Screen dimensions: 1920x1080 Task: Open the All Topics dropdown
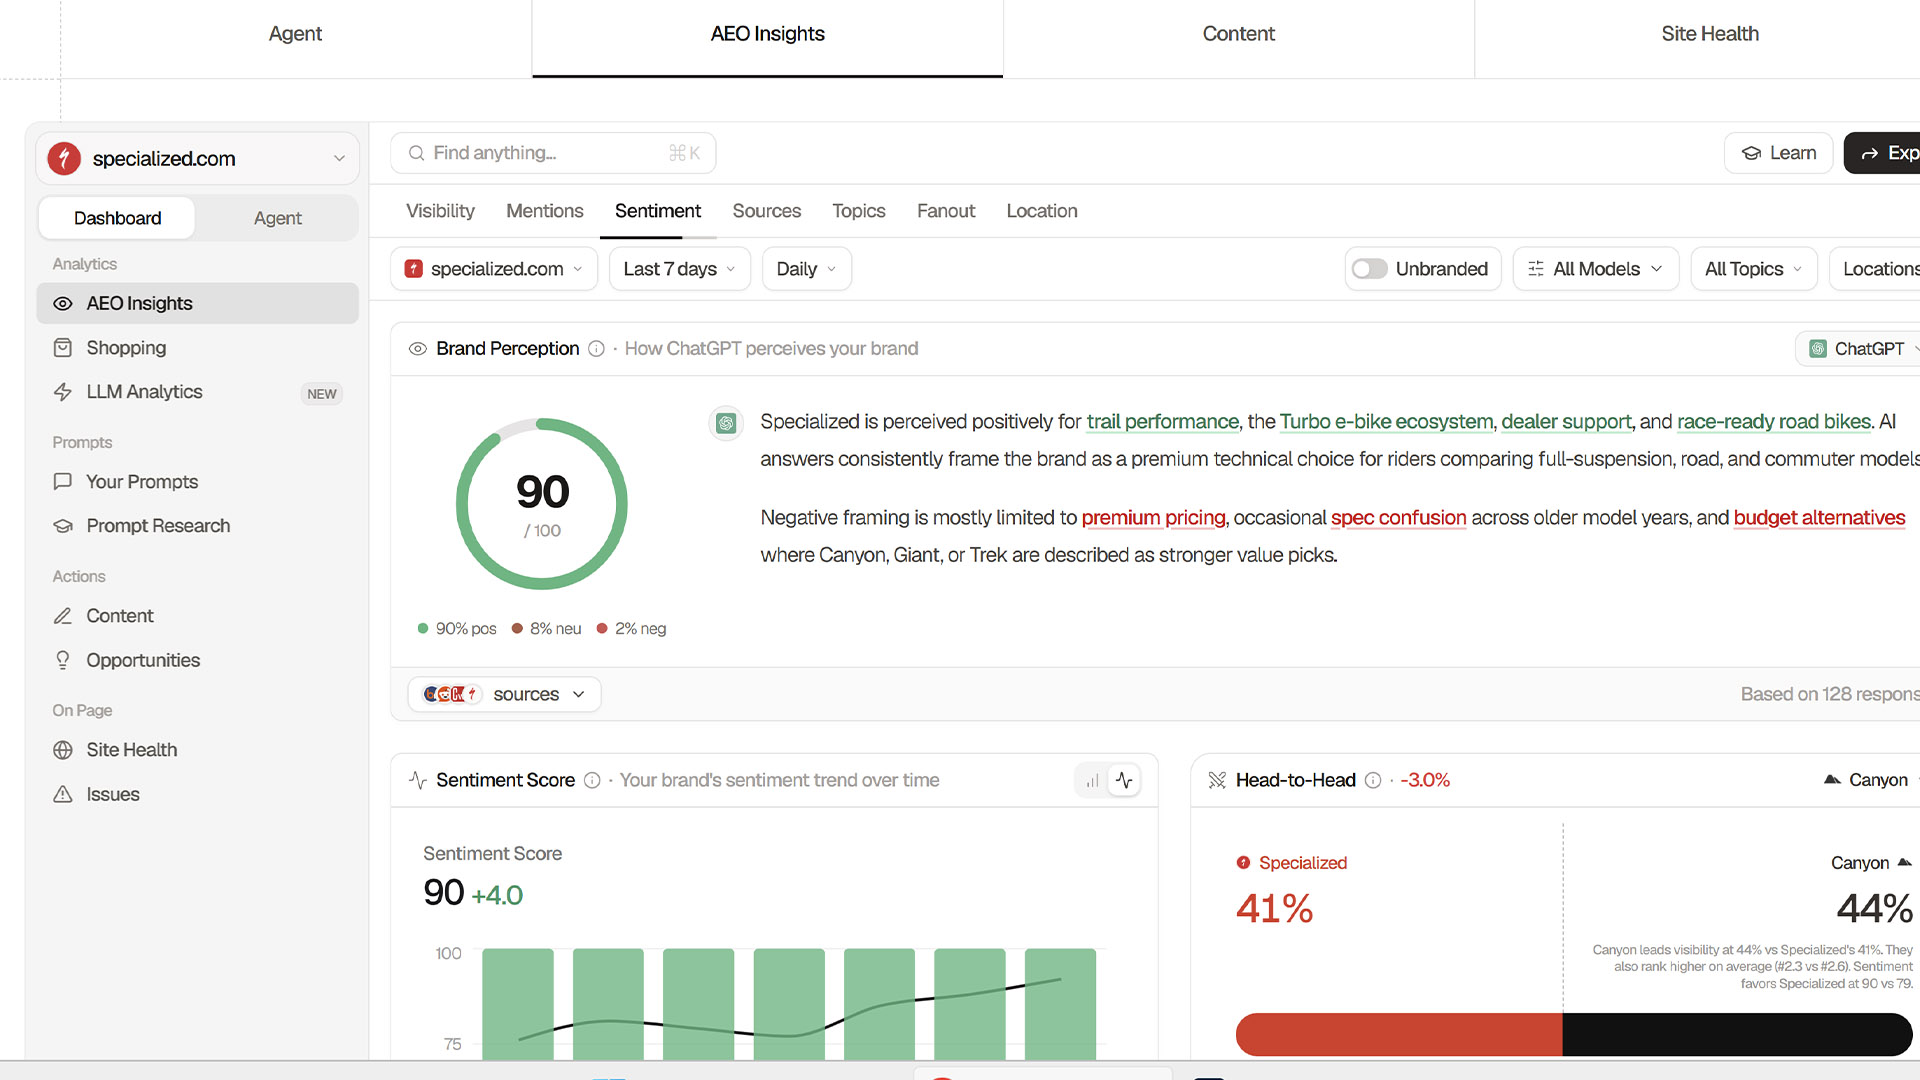(1754, 269)
